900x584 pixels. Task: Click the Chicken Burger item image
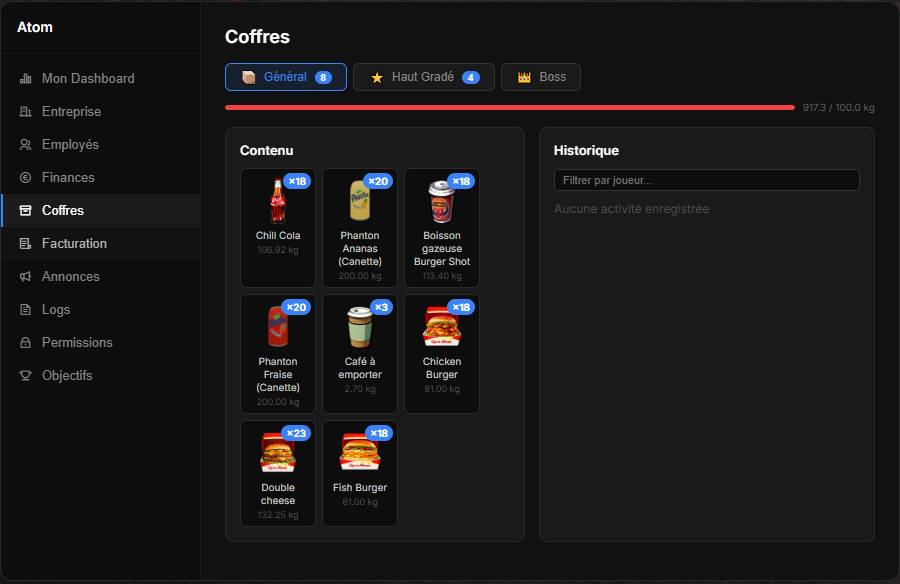441,327
